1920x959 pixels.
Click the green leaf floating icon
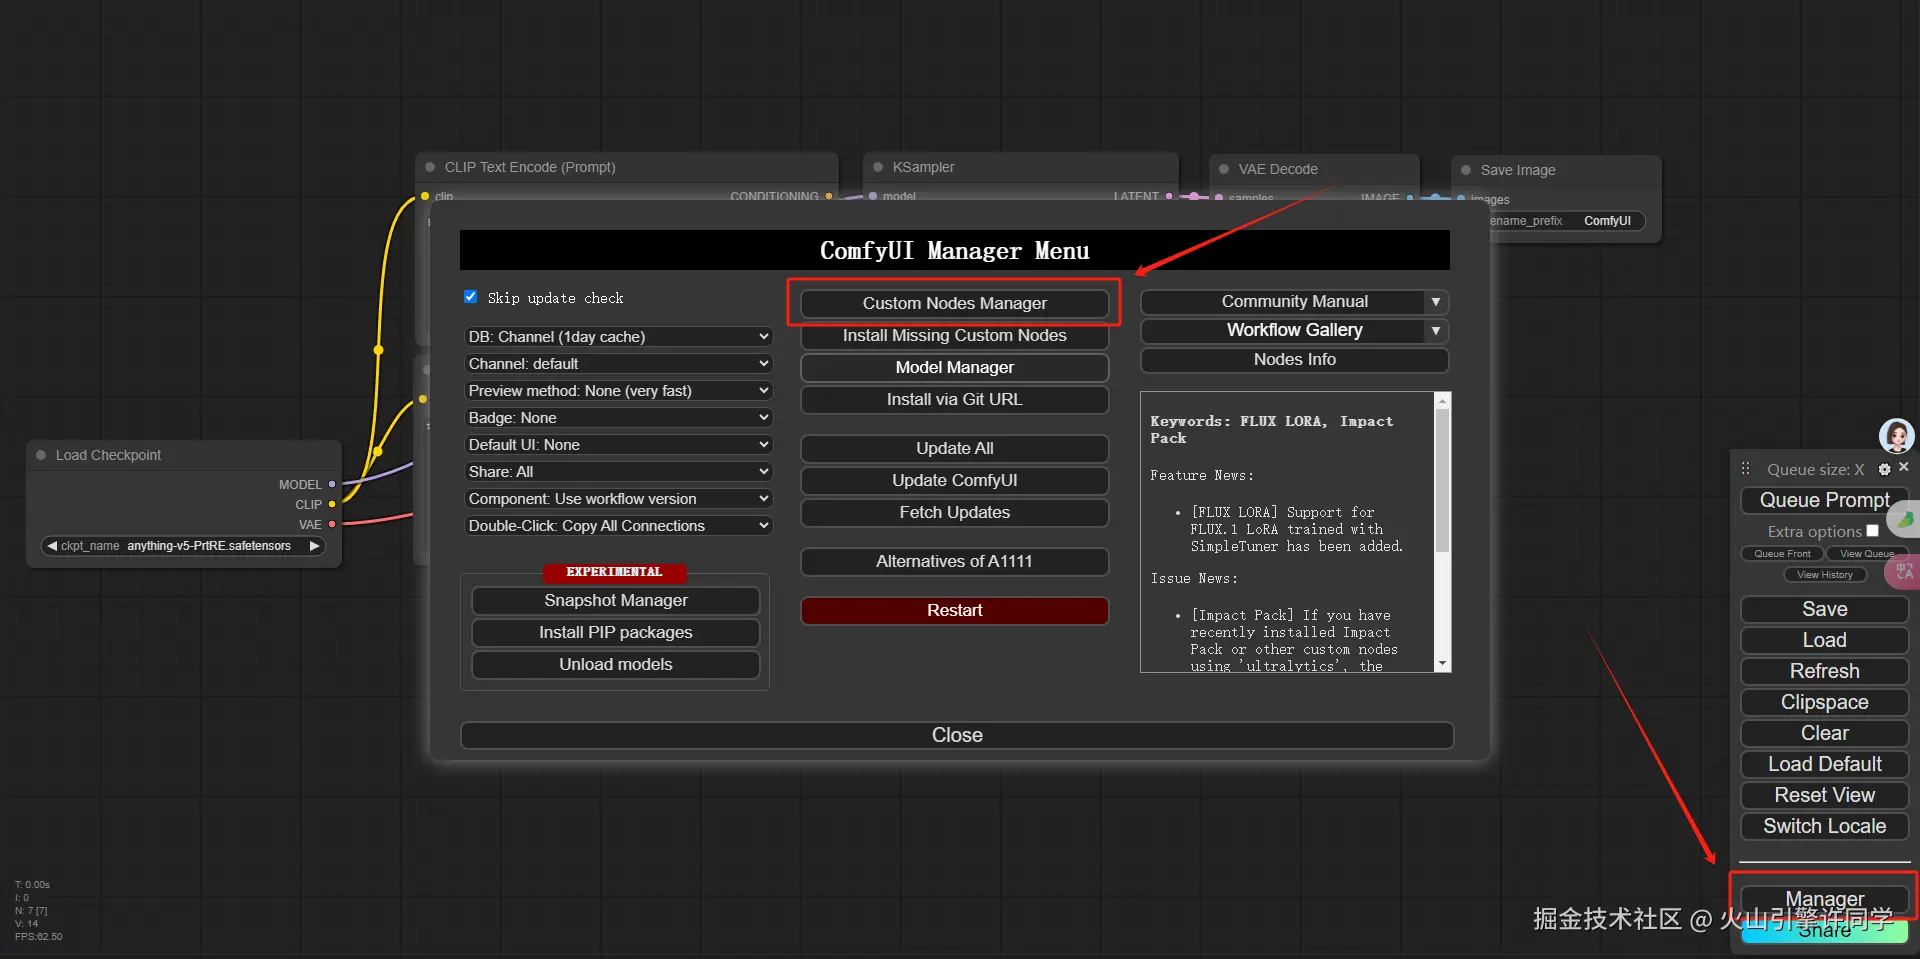click(x=1905, y=519)
